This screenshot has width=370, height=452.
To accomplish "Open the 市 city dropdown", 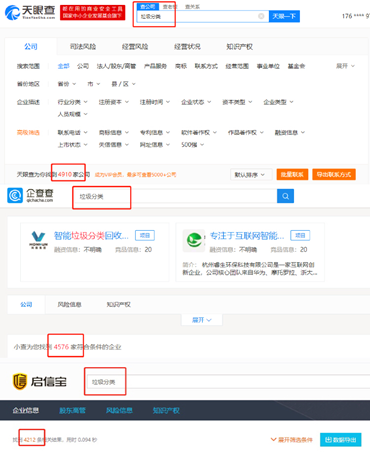I will click(94, 84).
